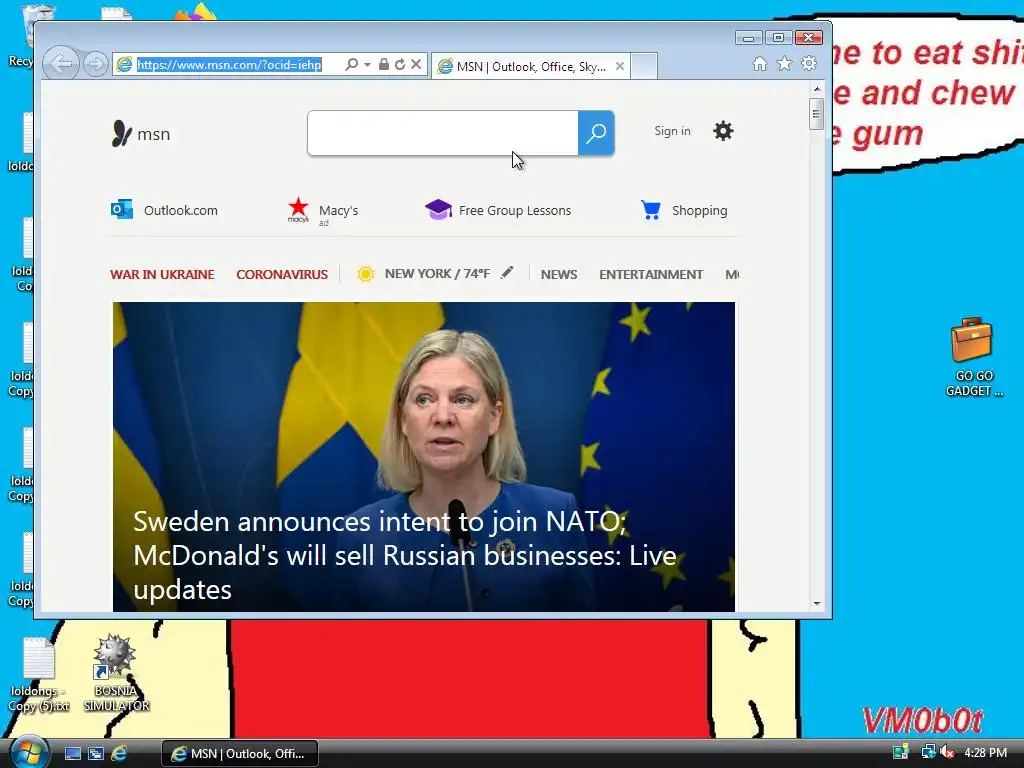The image size is (1024, 768).
Task: Refresh the page with the reload icon
Action: click(400, 64)
